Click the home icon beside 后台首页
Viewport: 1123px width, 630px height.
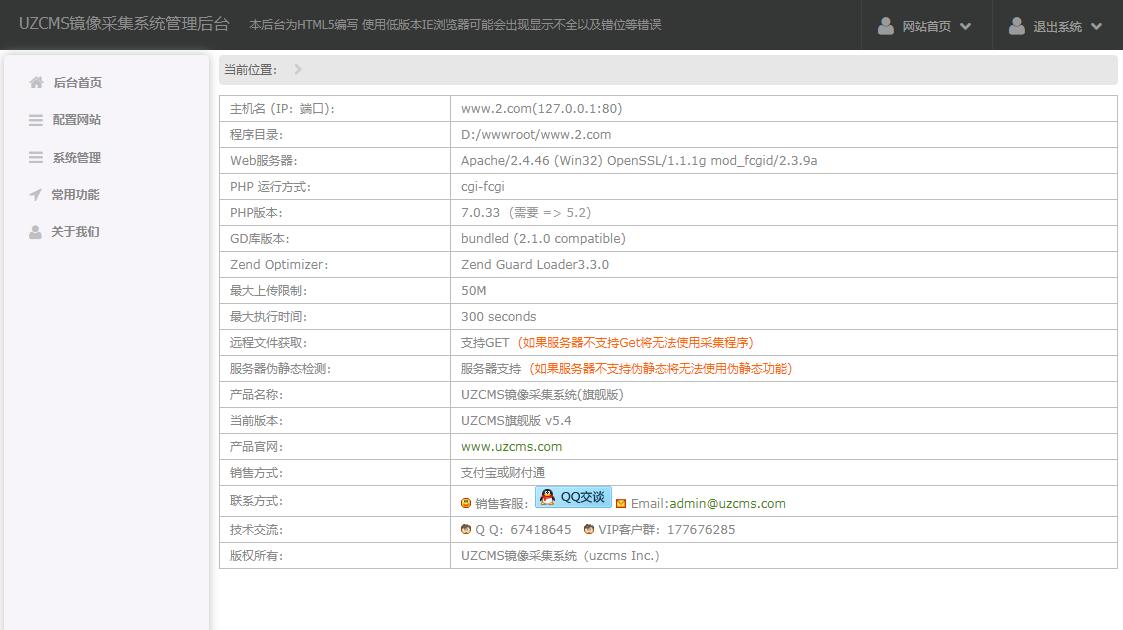click(x=37, y=82)
